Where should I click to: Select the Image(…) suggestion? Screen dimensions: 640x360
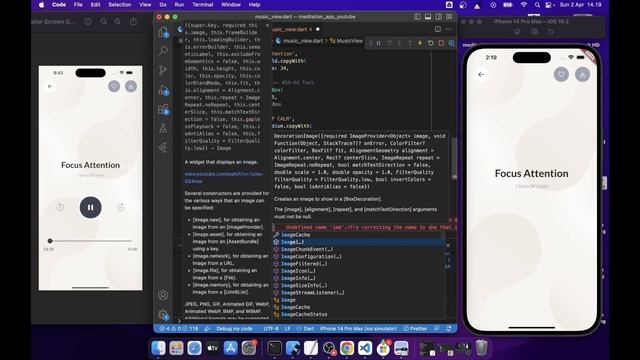pyautogui.click(x=358, y=242)
